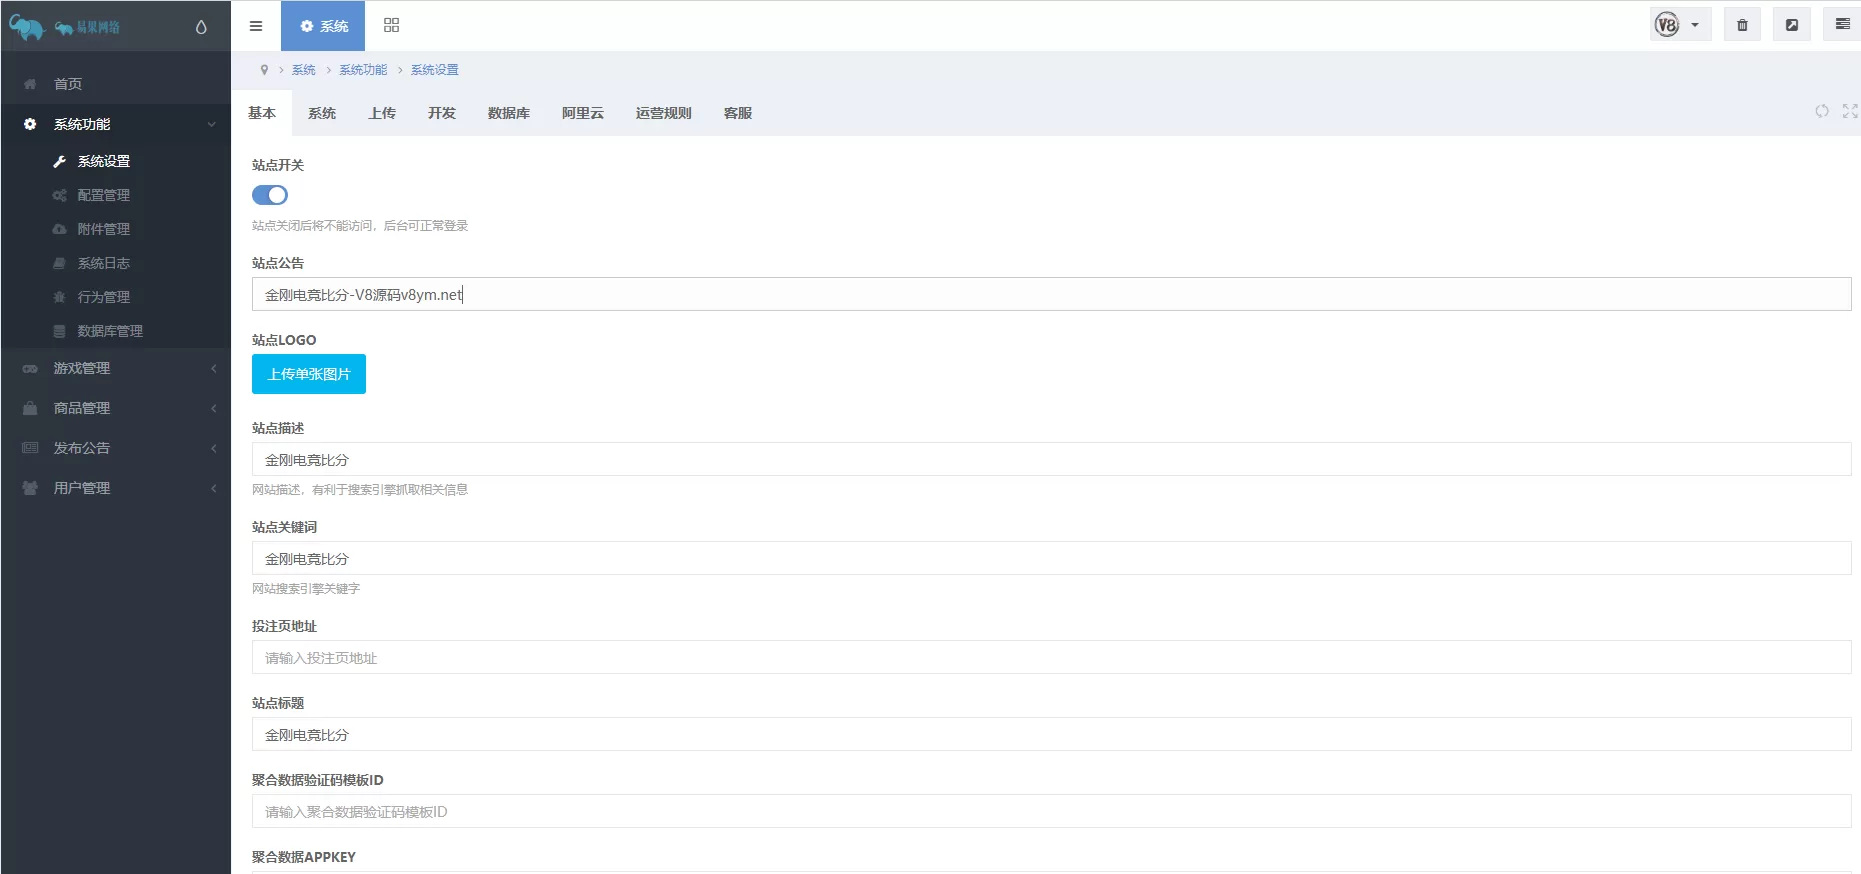Click the map marker breadcrumb icon
Image resolution: width=1861 pixels, height=874 pixels.
click(x=264, y=70)
